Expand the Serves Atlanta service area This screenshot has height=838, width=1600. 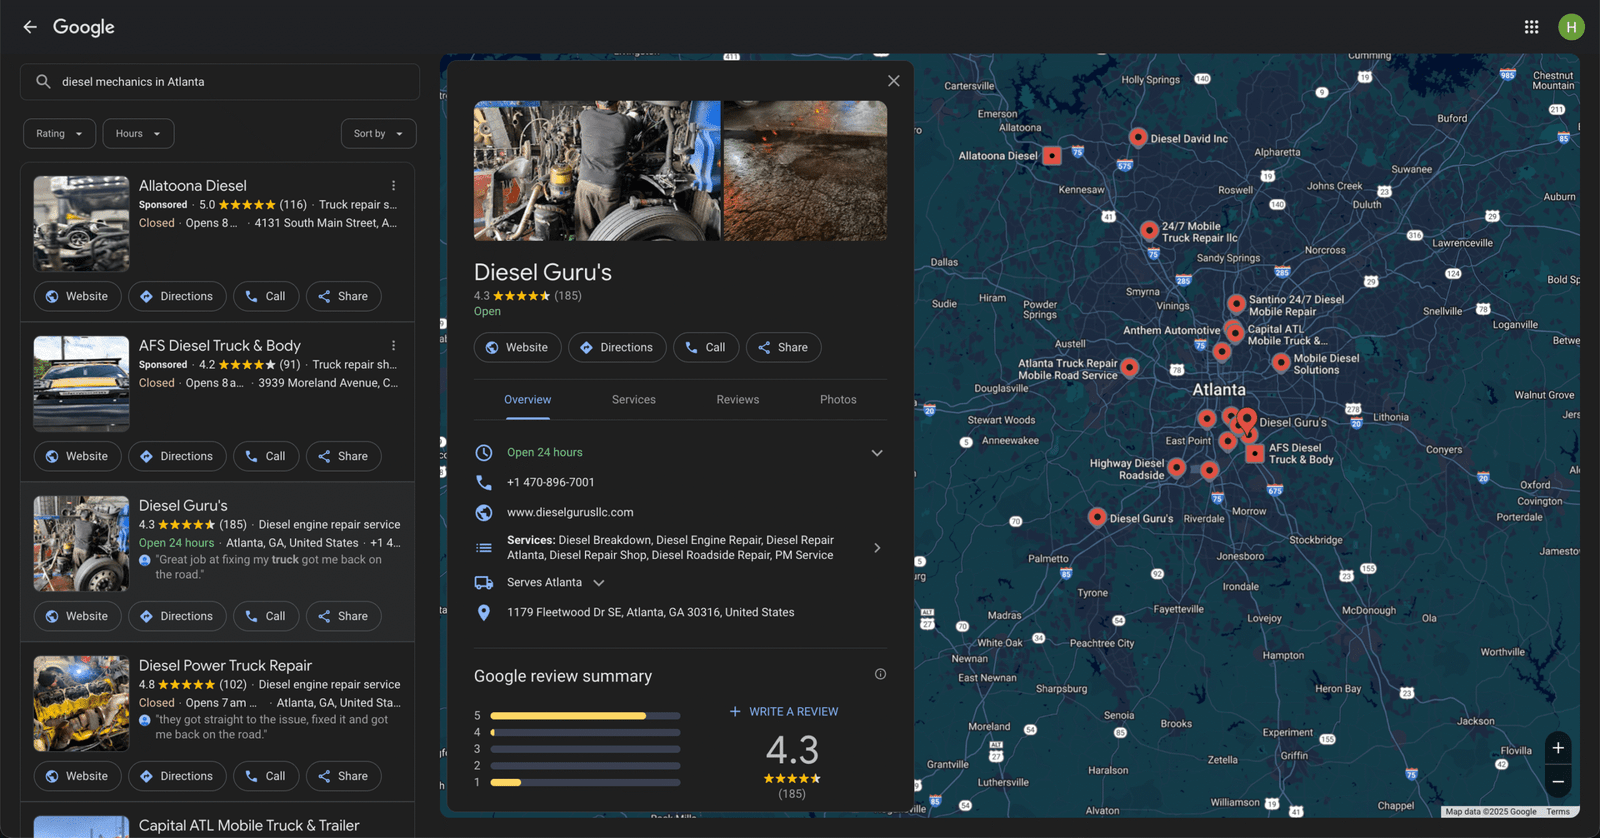pyautogui.click(x=599, y=583)
